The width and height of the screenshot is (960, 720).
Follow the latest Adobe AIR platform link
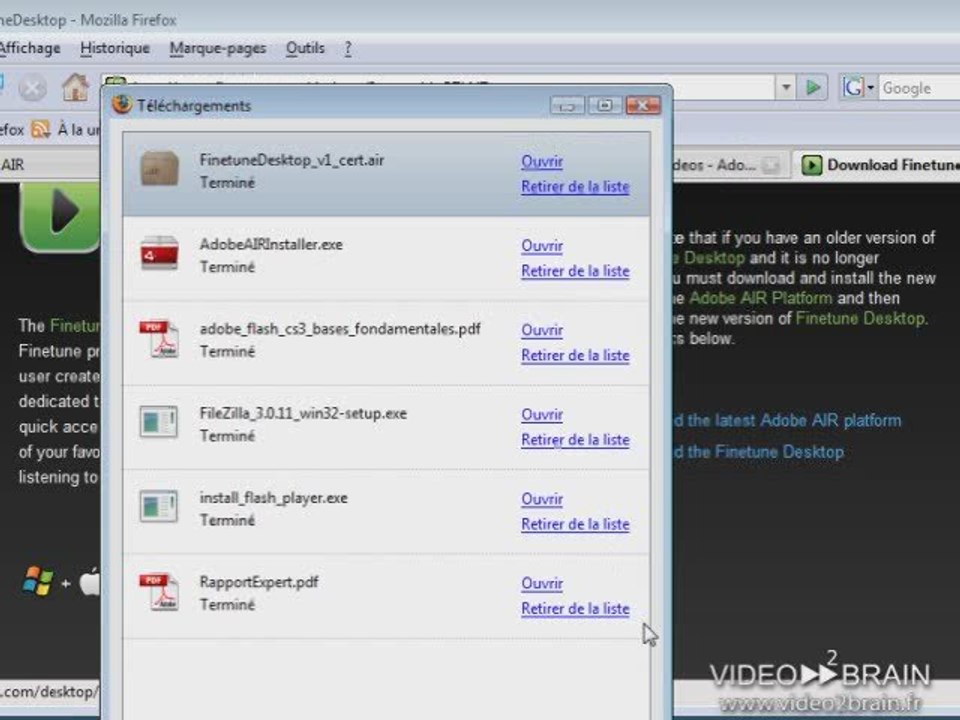point(786,421)
